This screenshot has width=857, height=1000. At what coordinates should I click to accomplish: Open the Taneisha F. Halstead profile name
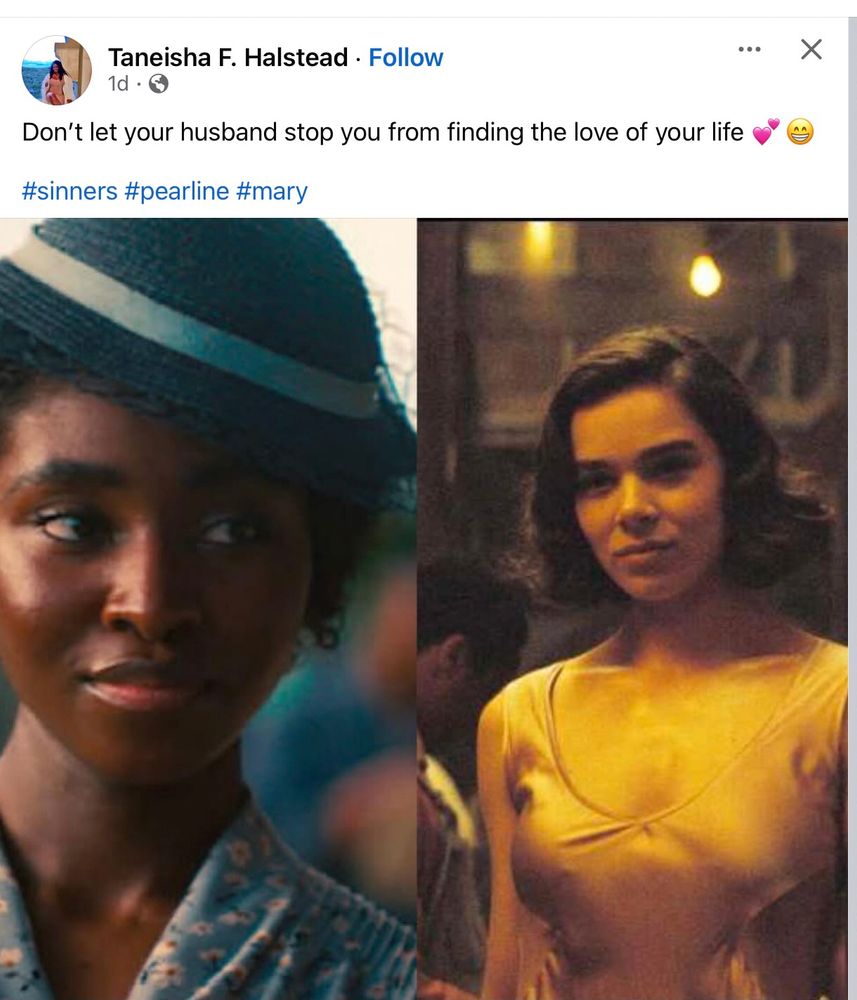[x=228, y=57]
